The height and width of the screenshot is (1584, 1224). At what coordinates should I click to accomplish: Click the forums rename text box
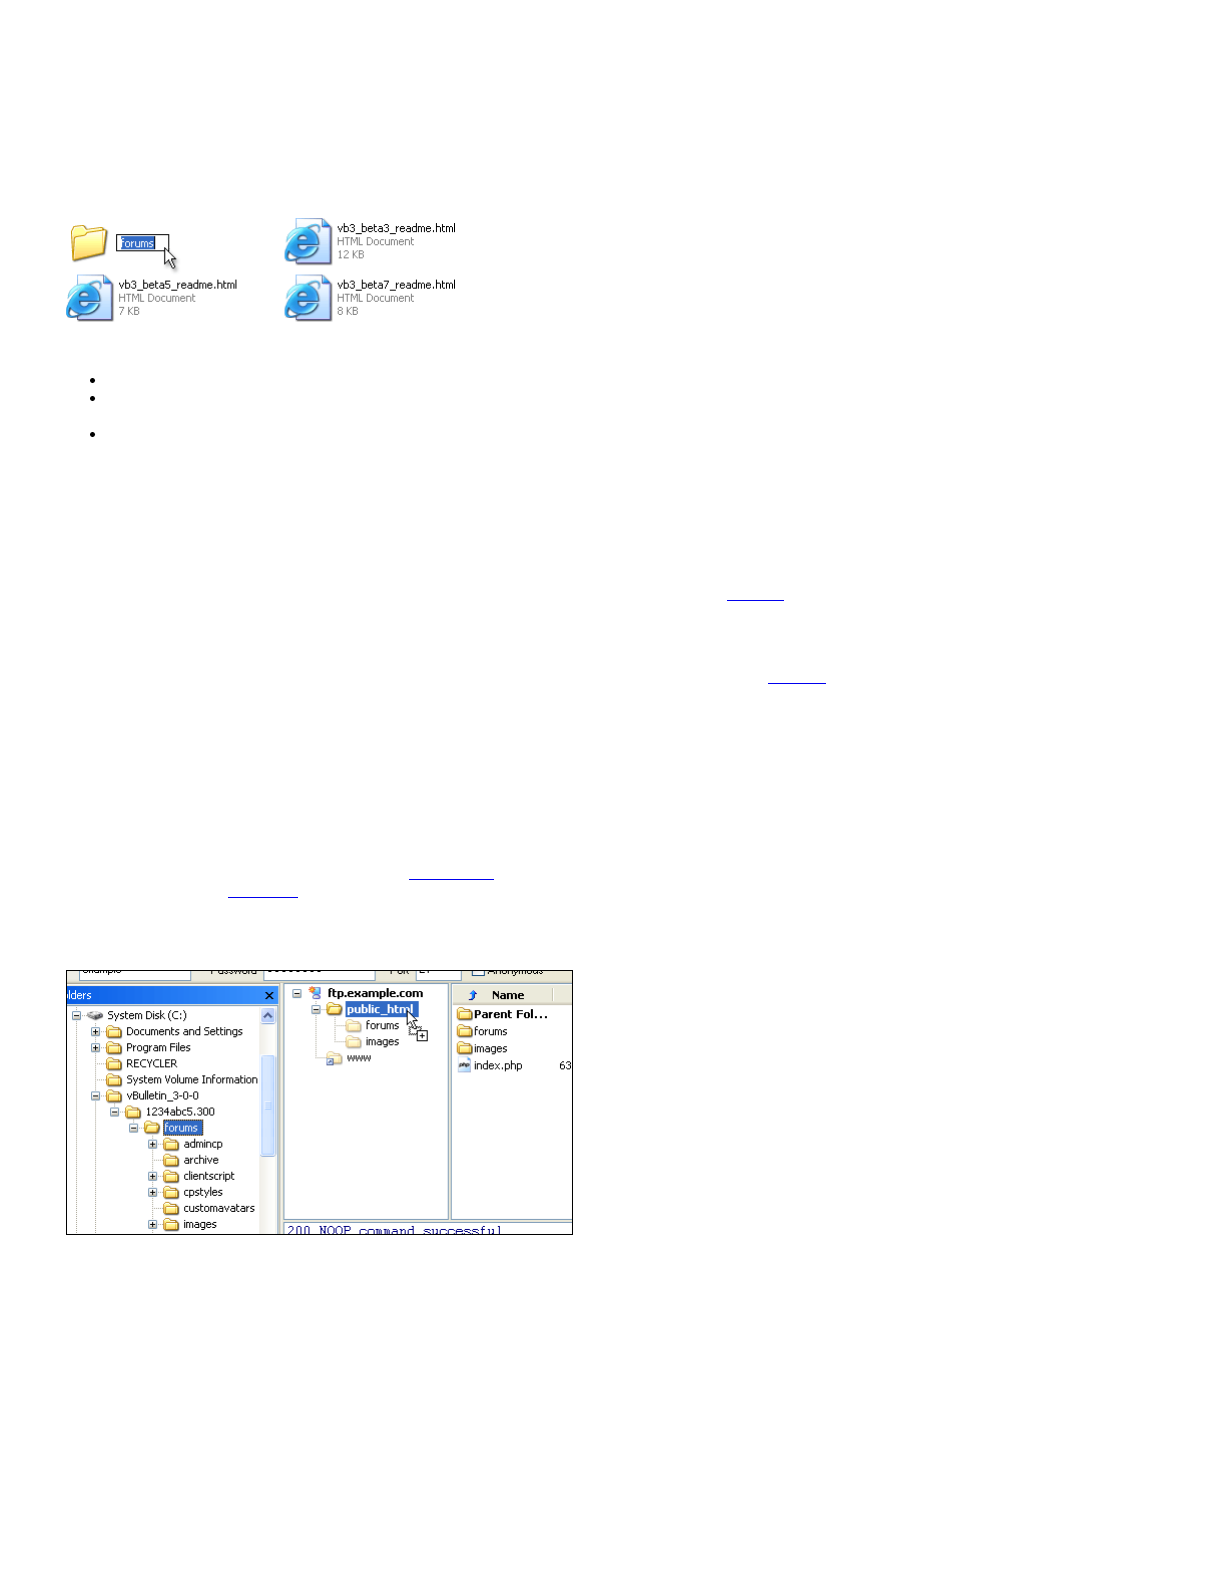coord(143,243)
